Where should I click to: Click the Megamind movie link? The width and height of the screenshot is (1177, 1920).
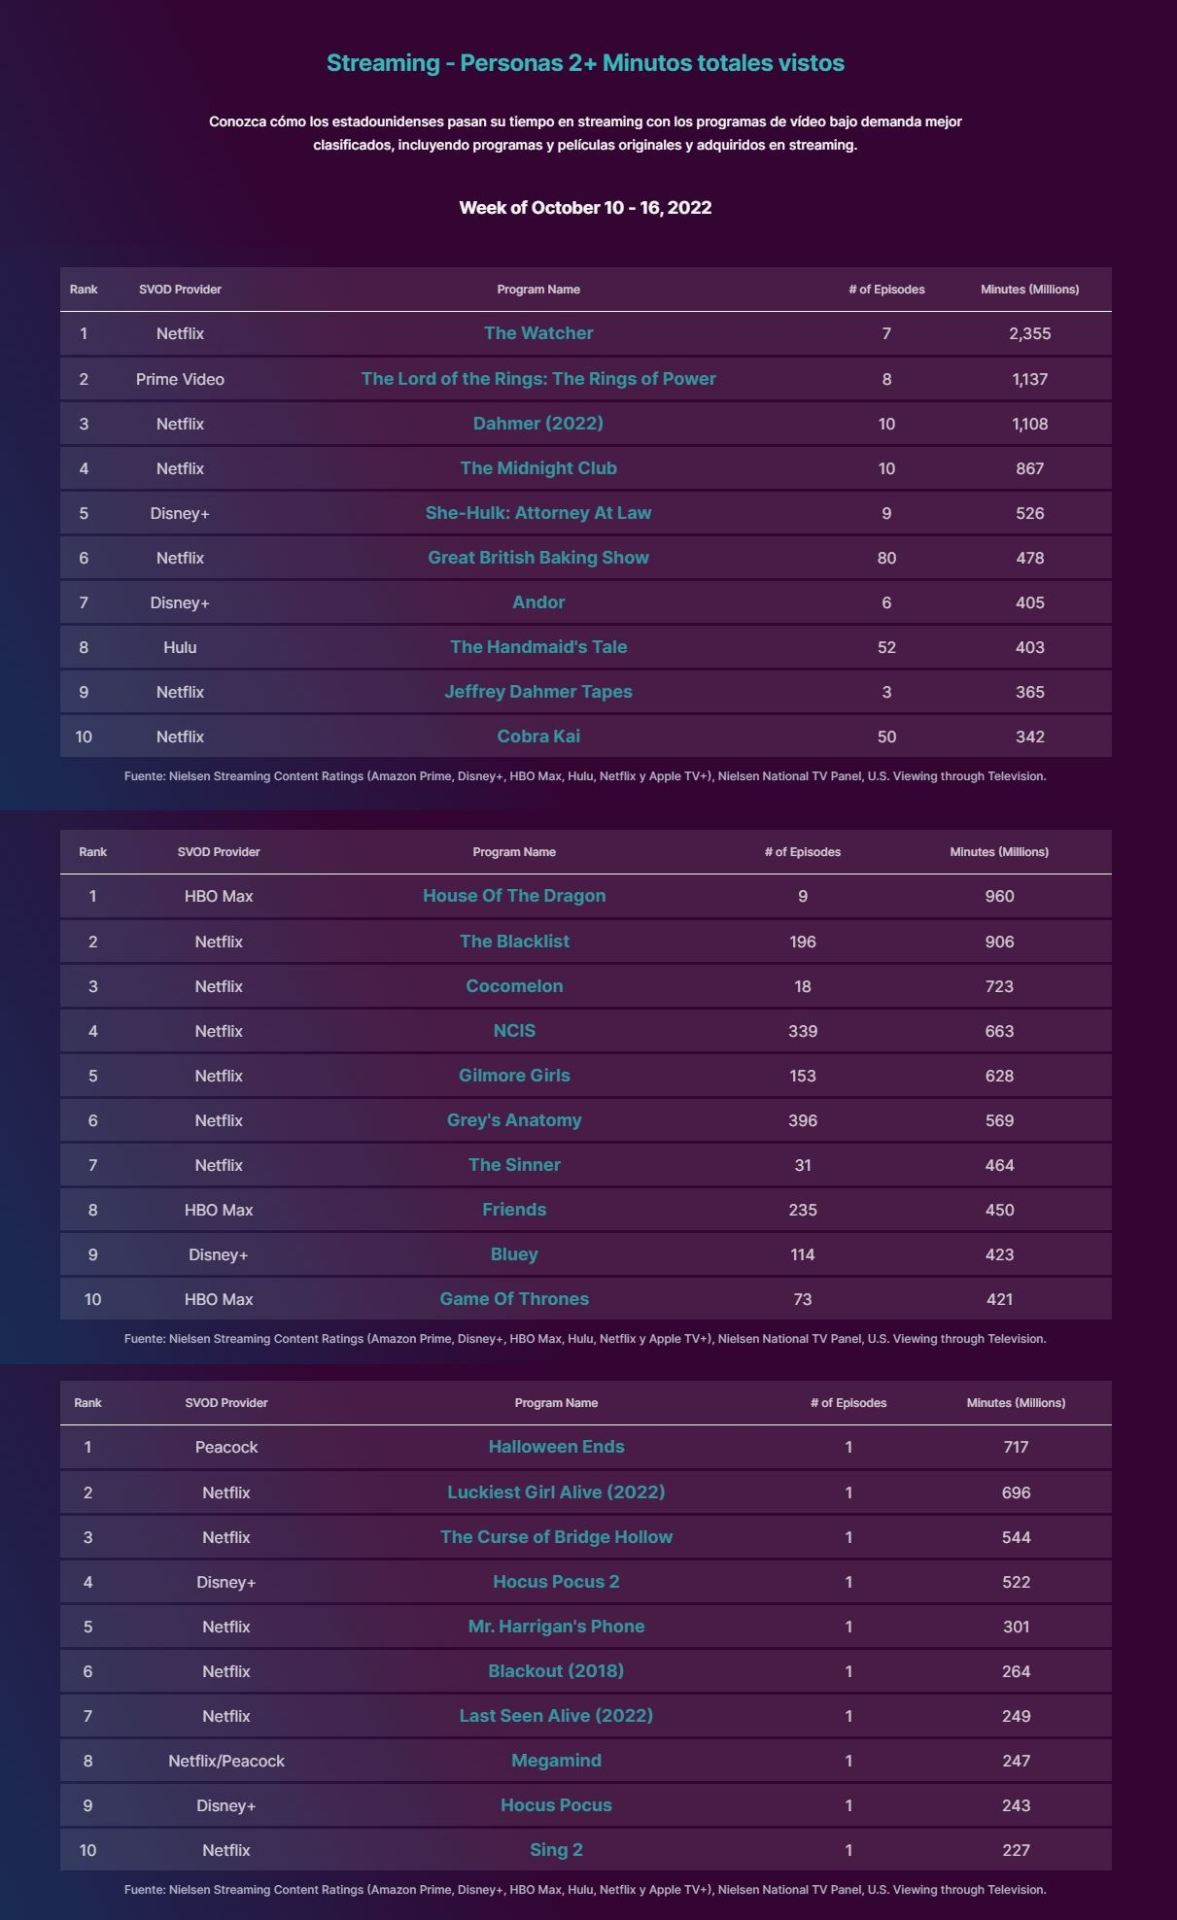[556, 1760]
